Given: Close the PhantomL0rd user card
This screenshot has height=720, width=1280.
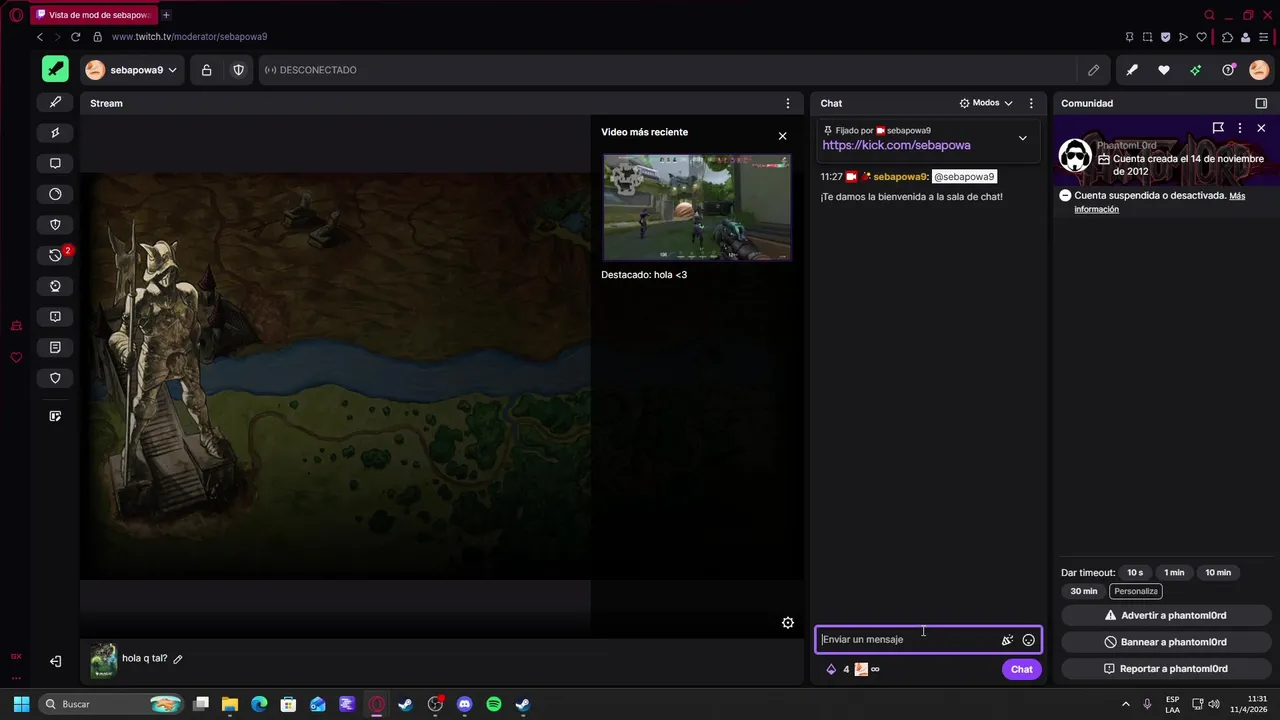Looking at the screenshot, I should [x=1261, y=128].
